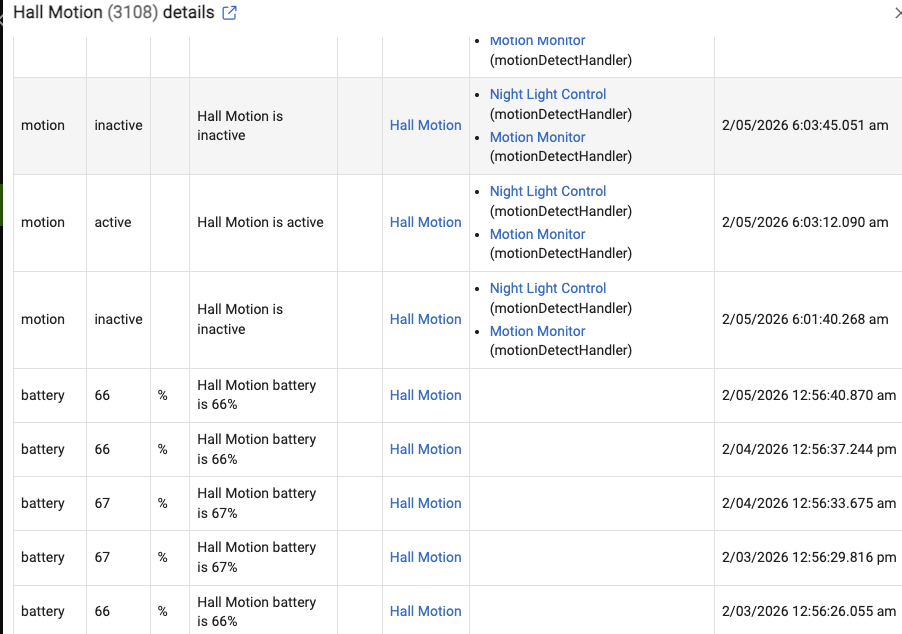Image resolution: width=902 pixels, height=634 pixels.
Task: Open Motion Monitor in the 6:01:40 row
Action: pyautogui.click(x=537, y=331)
